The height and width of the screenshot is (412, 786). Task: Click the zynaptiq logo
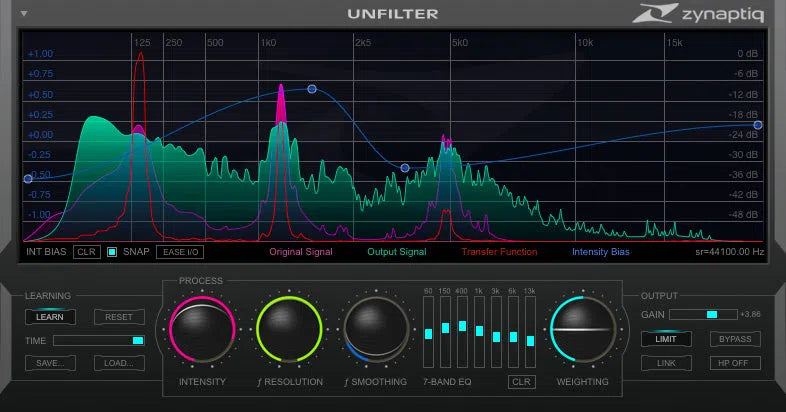tap(698, 14)
